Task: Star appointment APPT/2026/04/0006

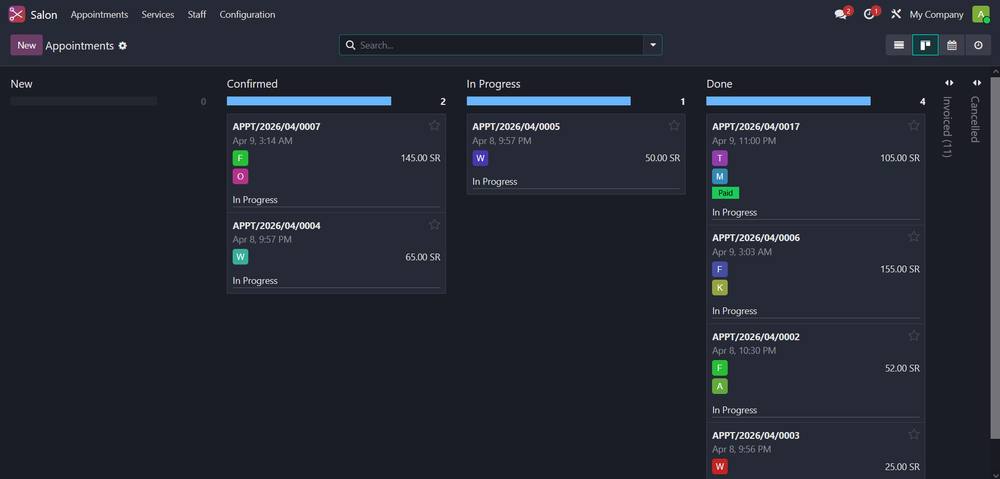Action: point(914,236)
